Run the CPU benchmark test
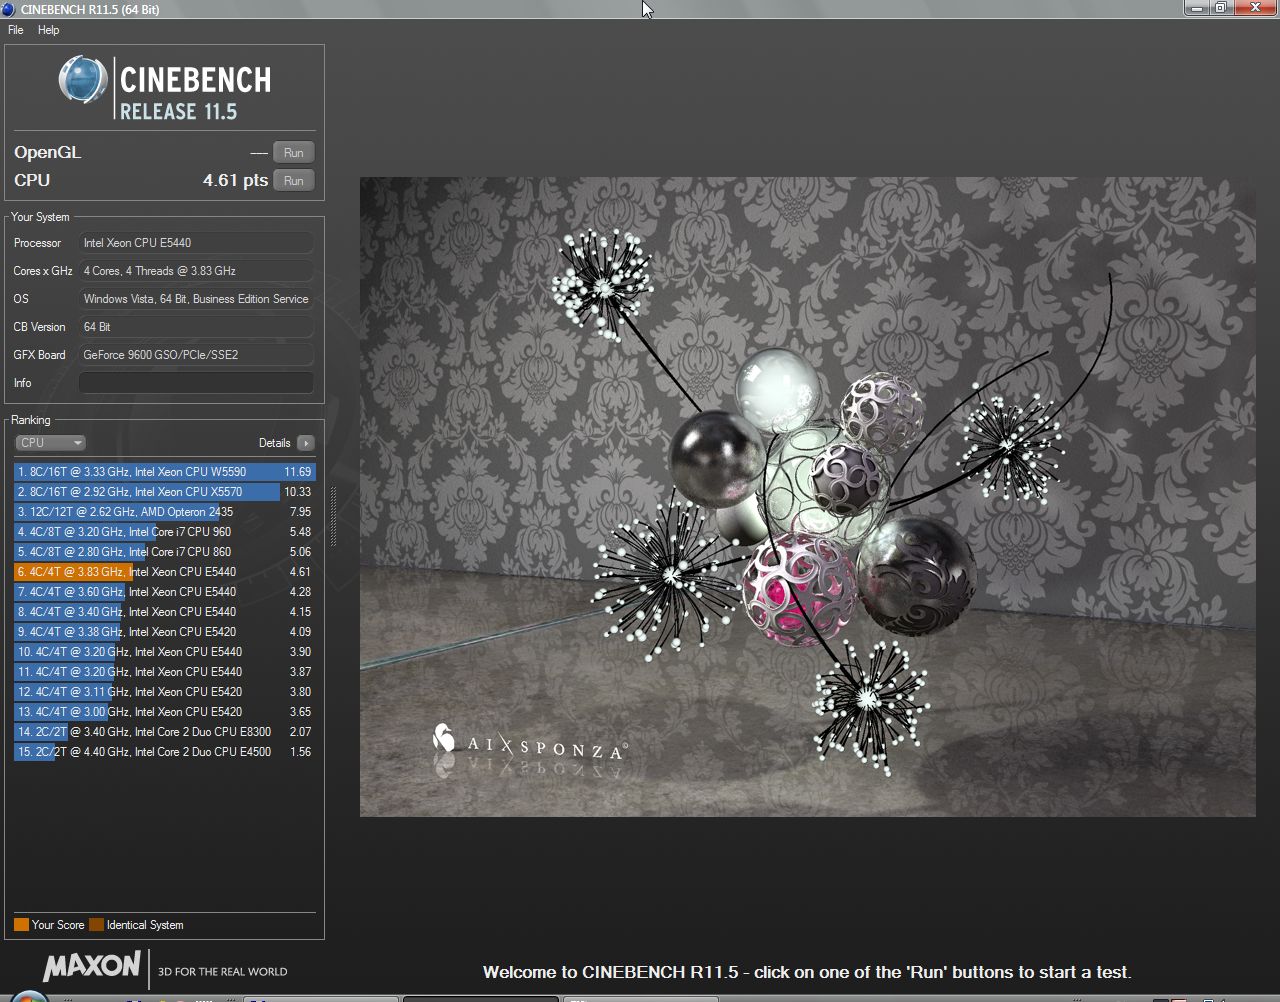Viewport: 1280px width, 1002px height. (293, 181)
